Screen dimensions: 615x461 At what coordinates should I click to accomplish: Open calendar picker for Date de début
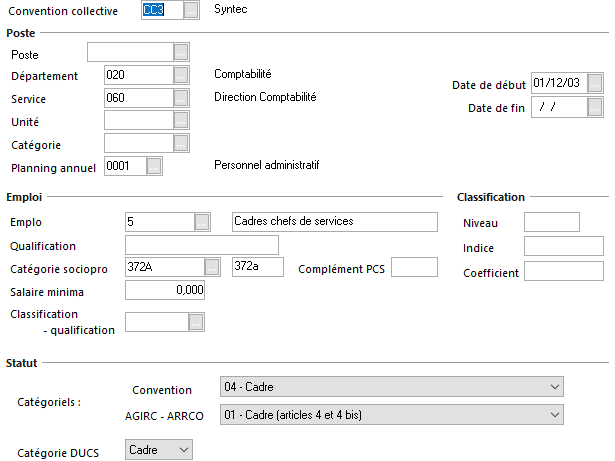tap(596, 84)
